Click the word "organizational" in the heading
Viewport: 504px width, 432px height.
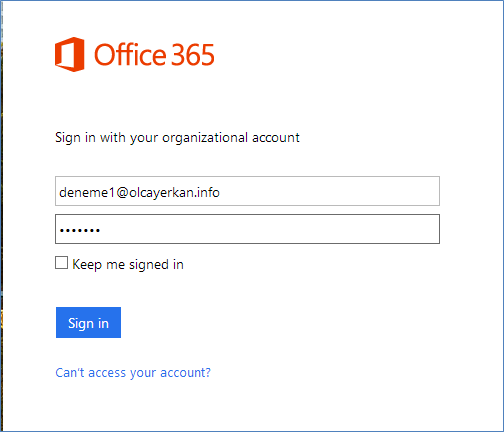pos(205,138)
